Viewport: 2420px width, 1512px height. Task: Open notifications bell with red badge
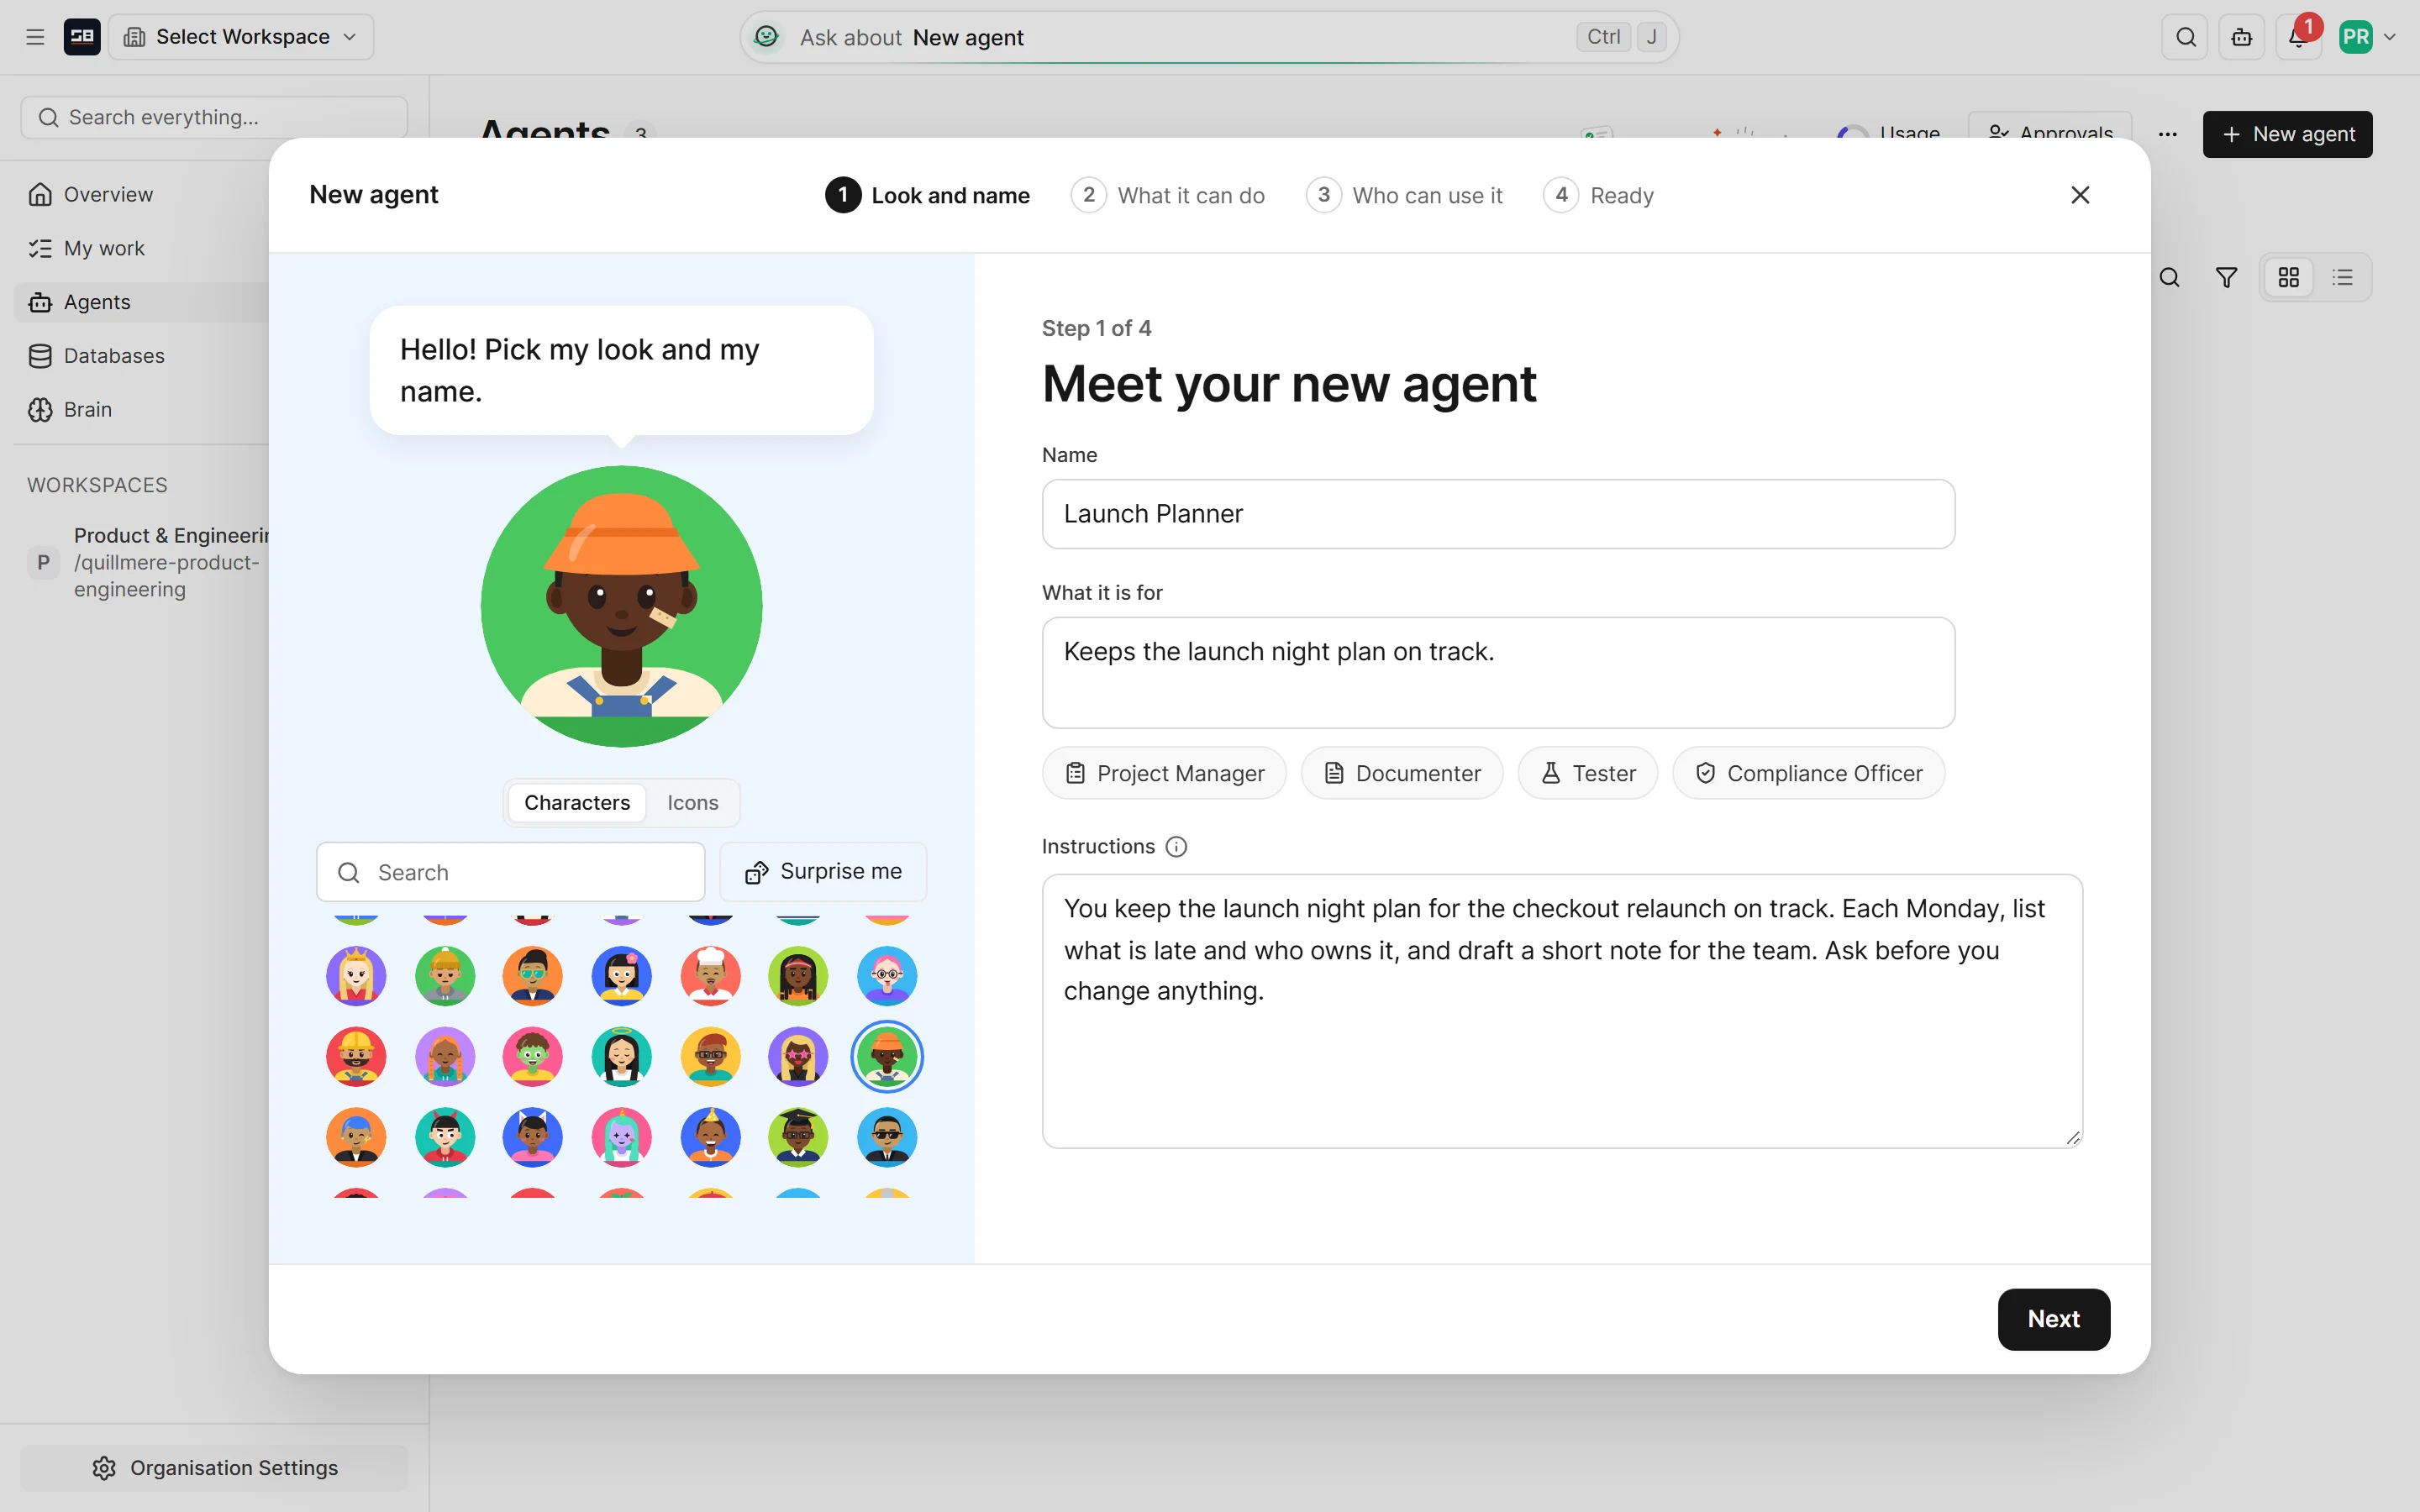coord(2298,37)
